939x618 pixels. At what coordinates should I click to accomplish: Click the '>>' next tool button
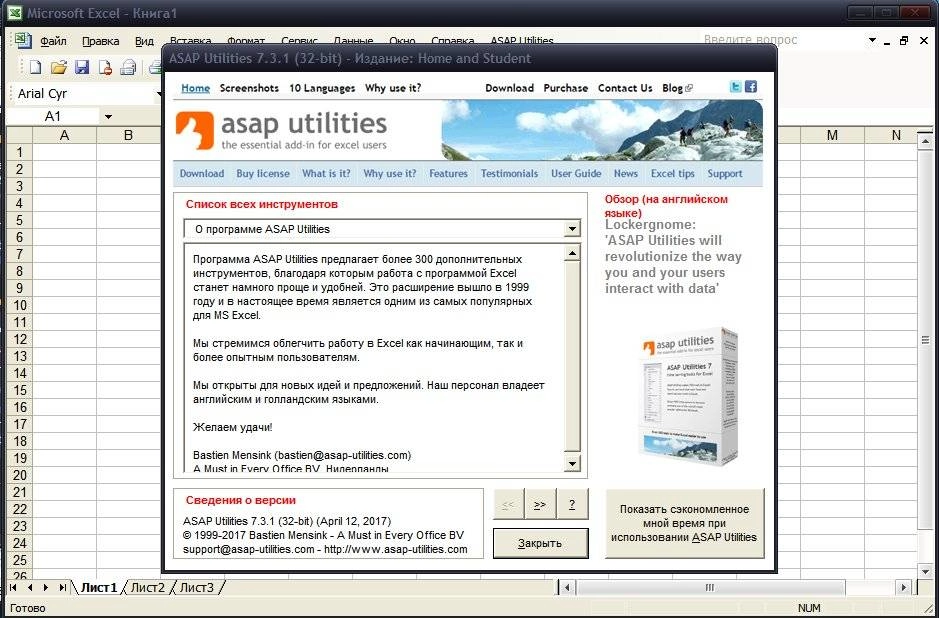tap(540, 504)
